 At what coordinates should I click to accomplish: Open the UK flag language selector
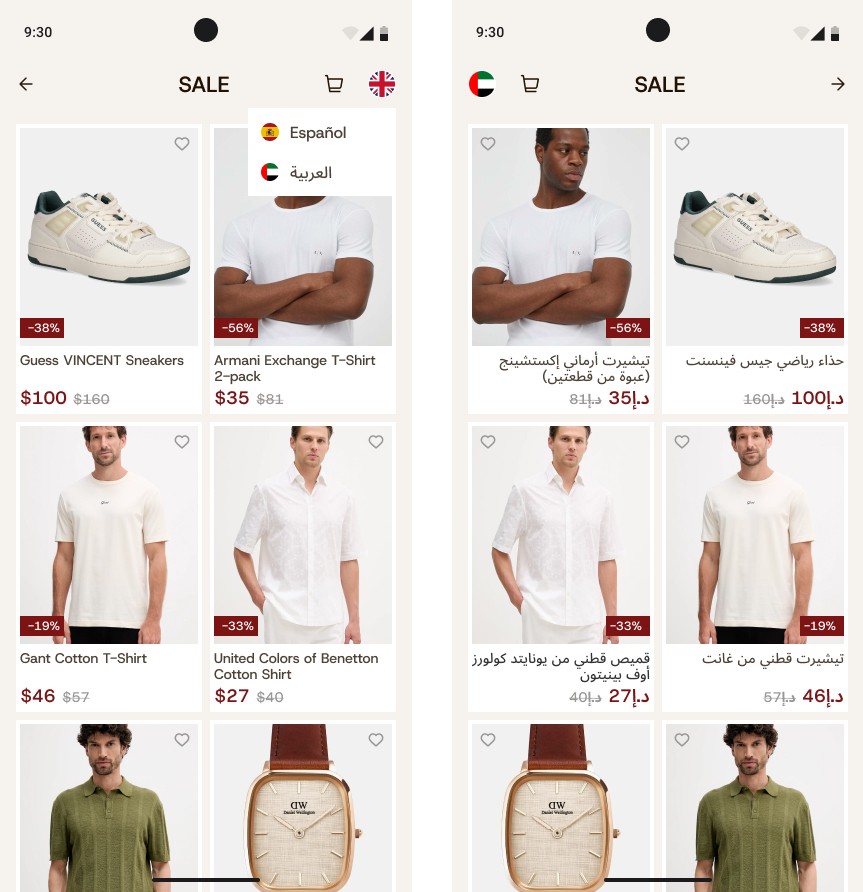pos(382,84)
